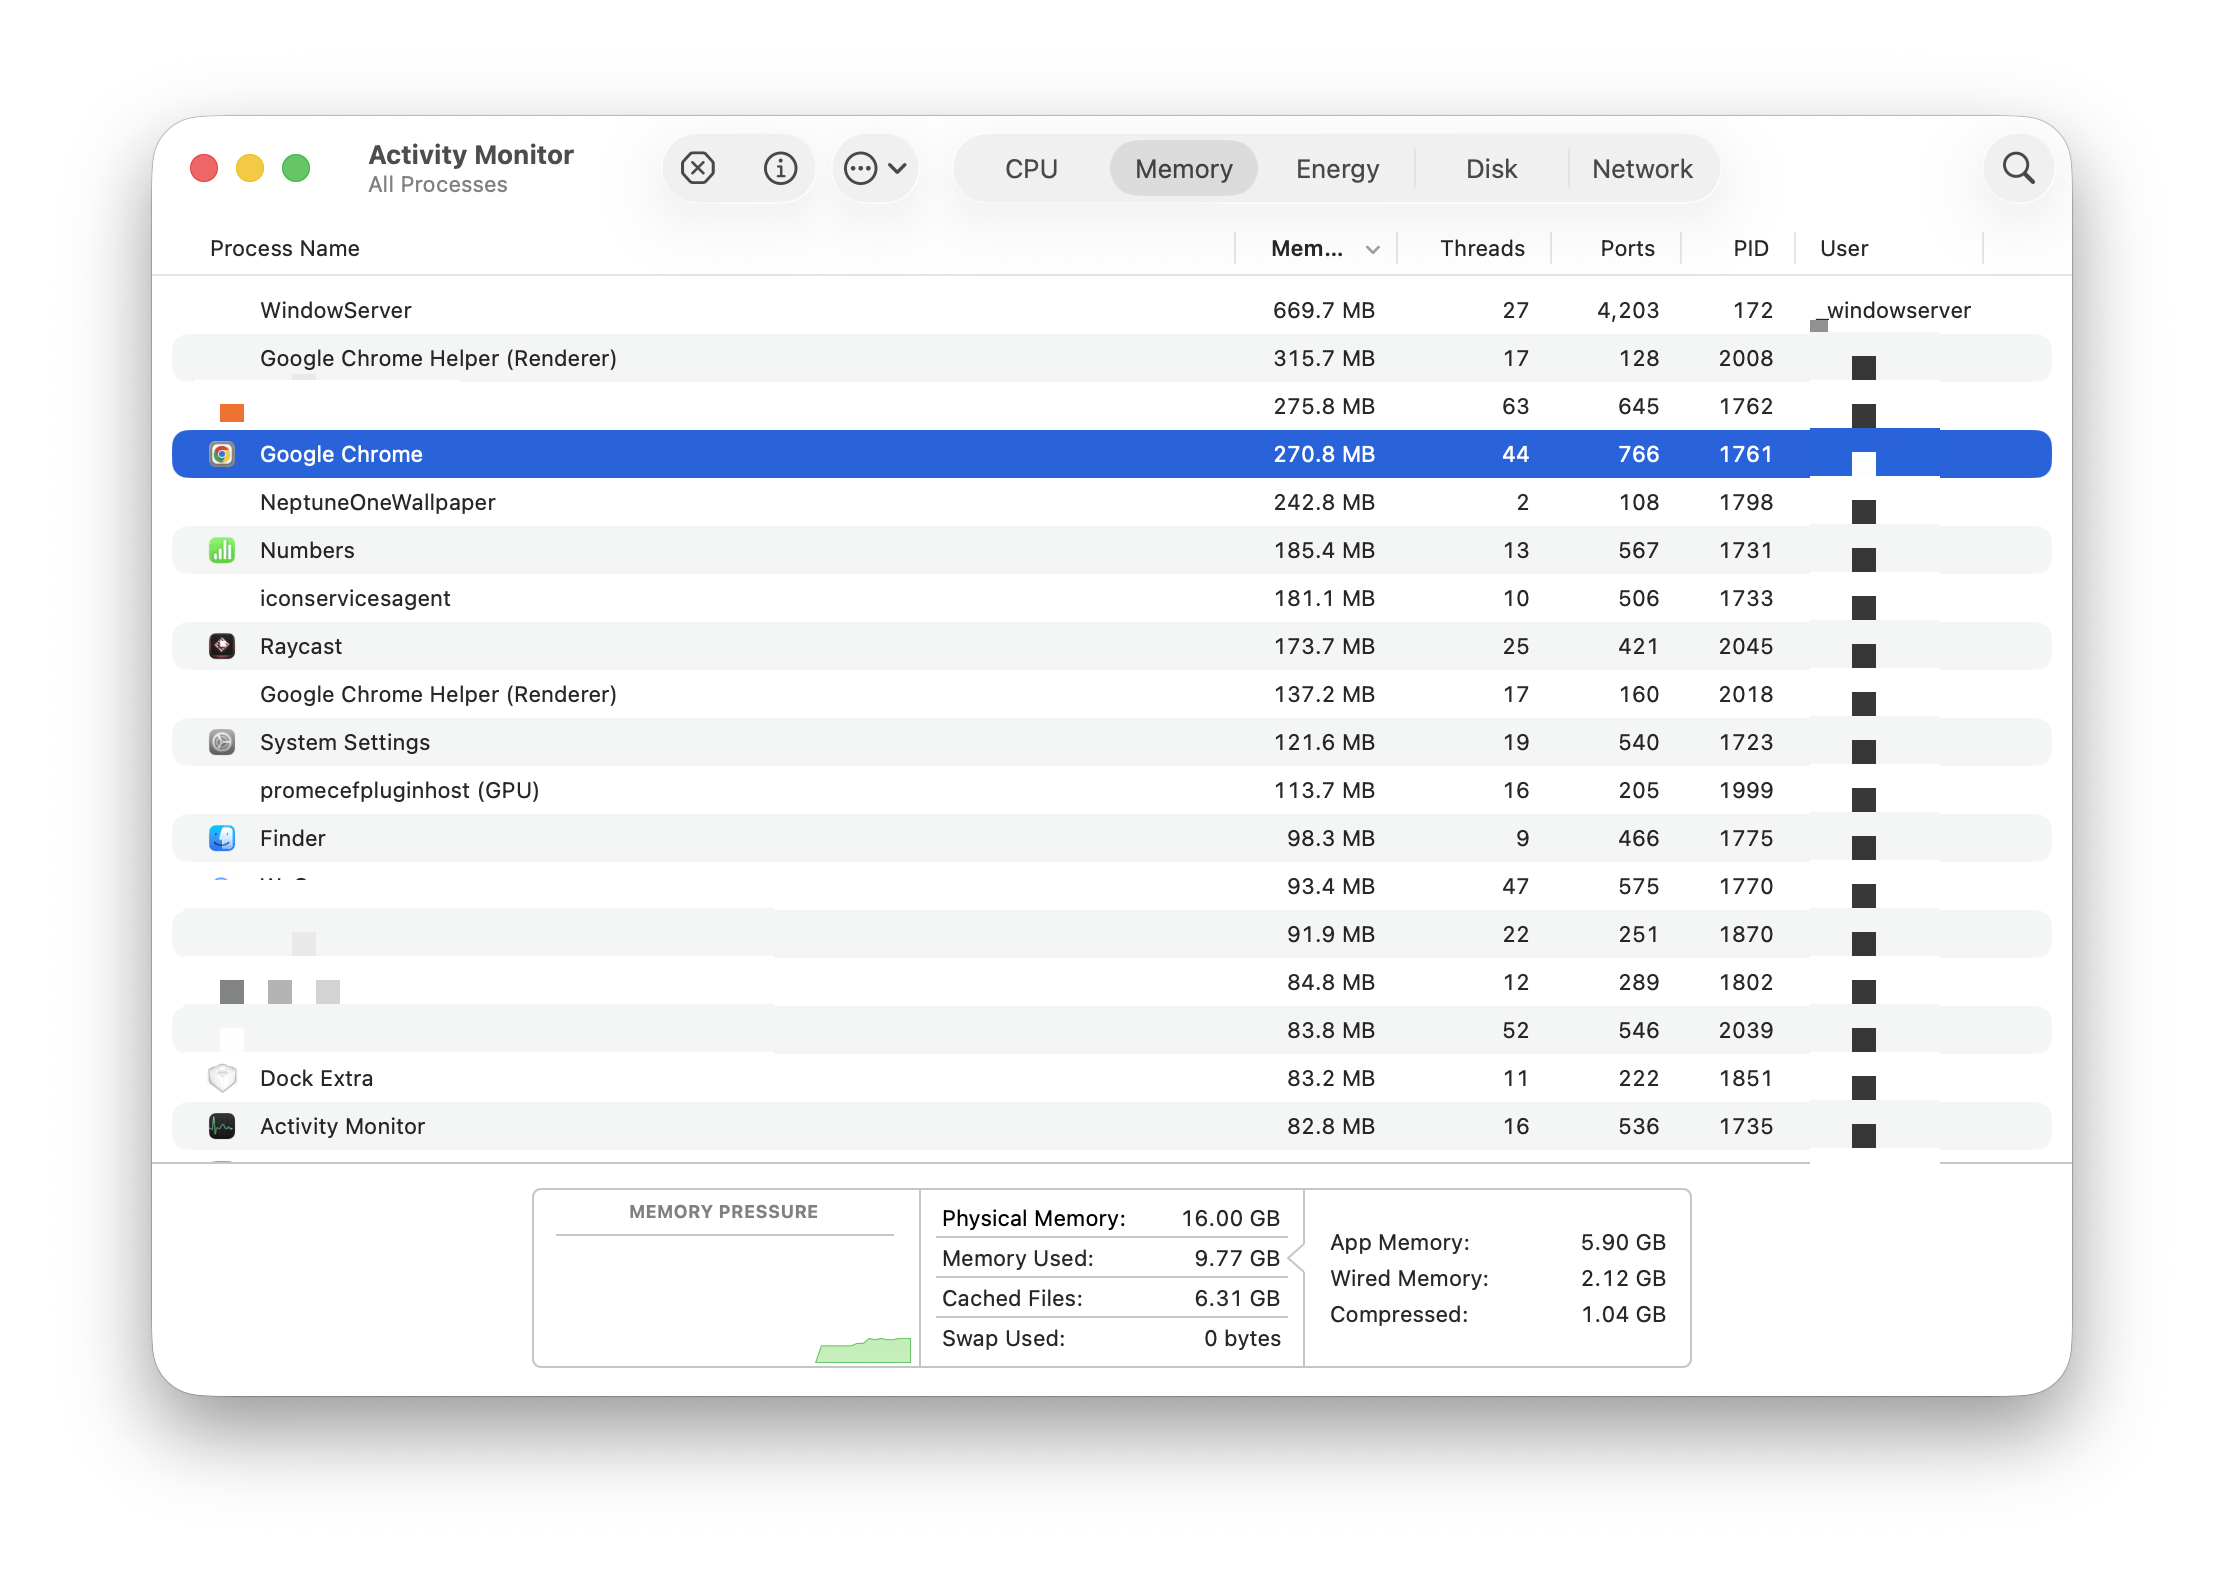Click the green zoom window button
The width and height of the screenshot is (2224, 1584).
296,168
